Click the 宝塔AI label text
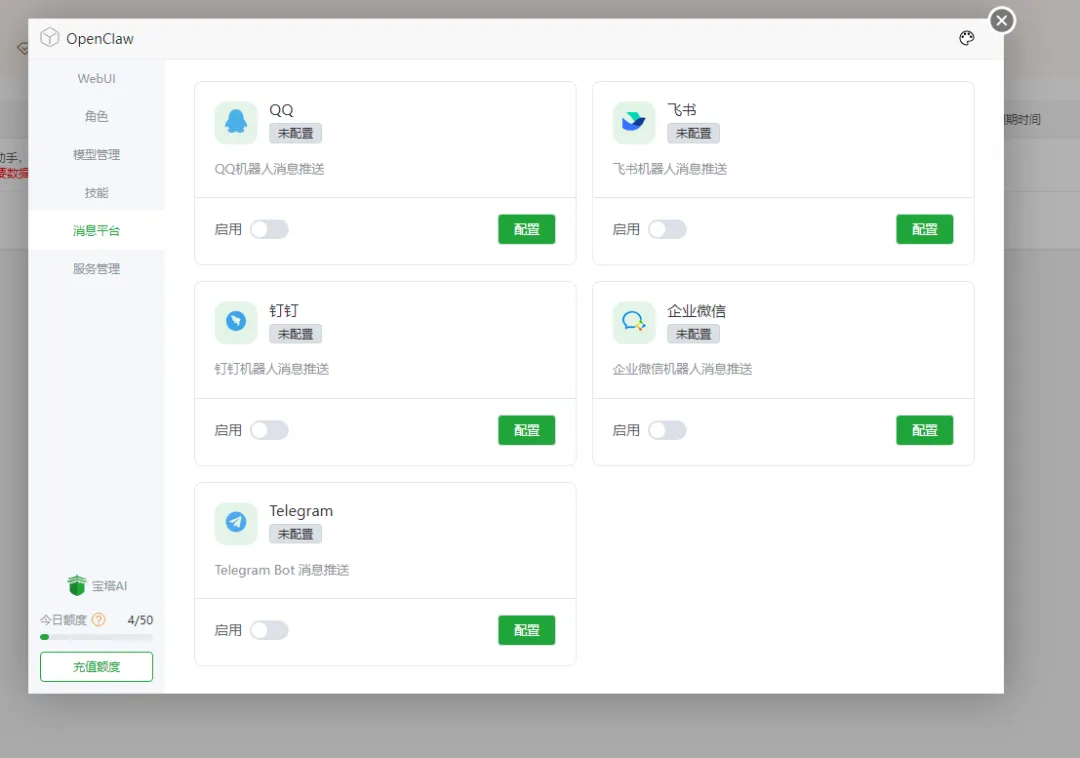 pyautogui.click(x=110, y=586)
